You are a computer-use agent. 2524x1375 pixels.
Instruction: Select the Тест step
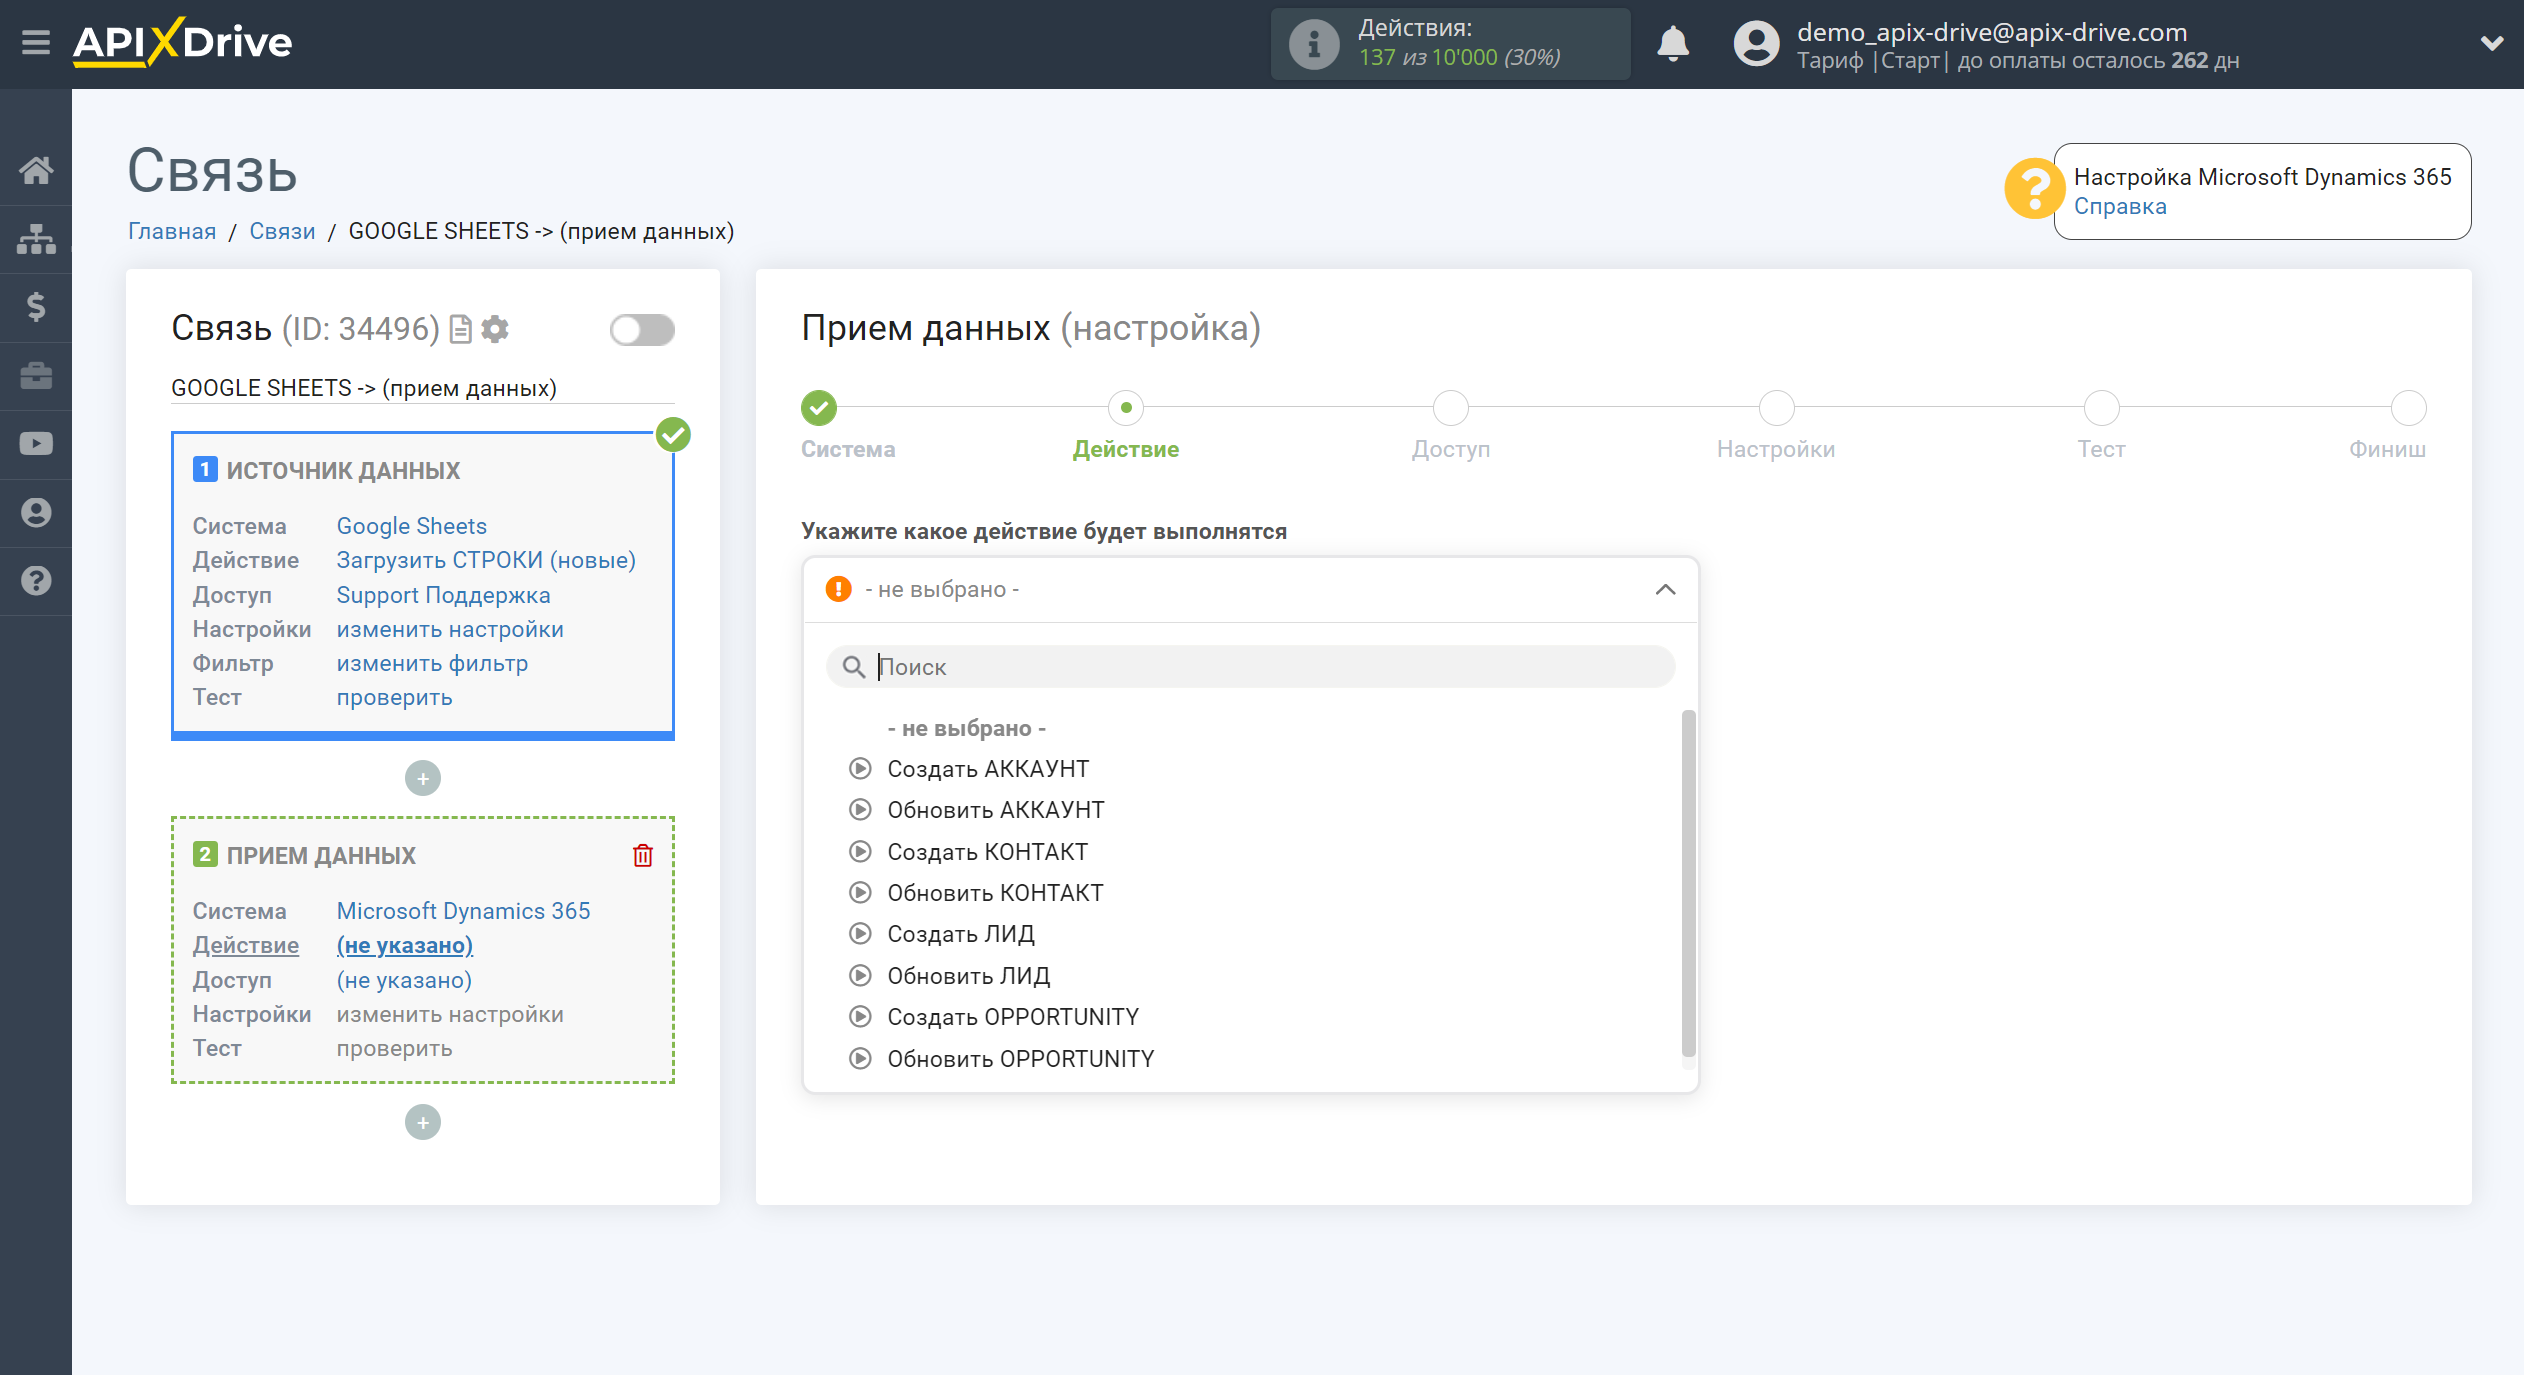pos(2101,408)
